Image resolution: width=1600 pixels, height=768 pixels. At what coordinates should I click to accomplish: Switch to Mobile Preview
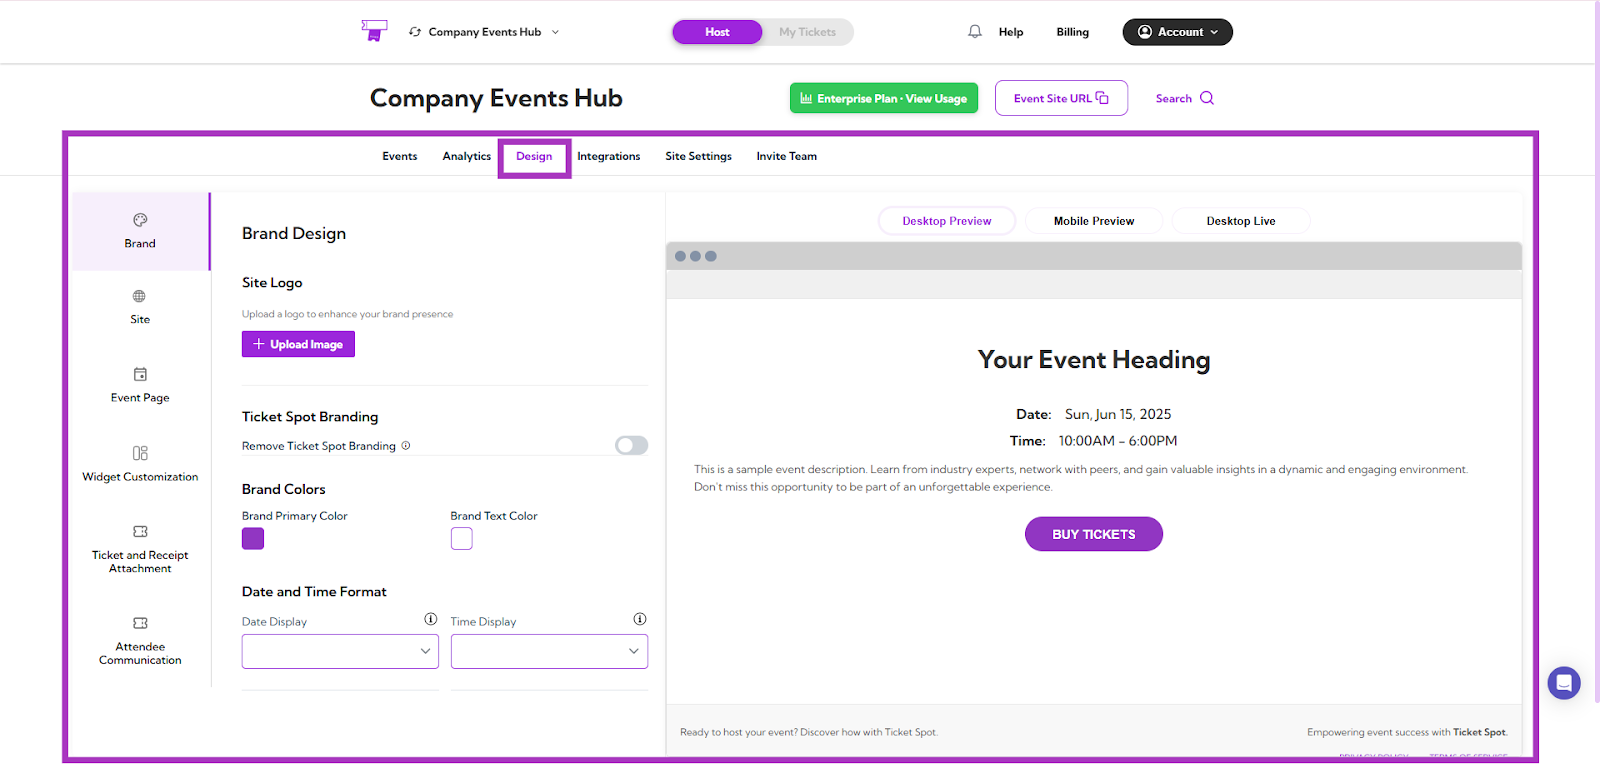click(x=1094, y=221)
